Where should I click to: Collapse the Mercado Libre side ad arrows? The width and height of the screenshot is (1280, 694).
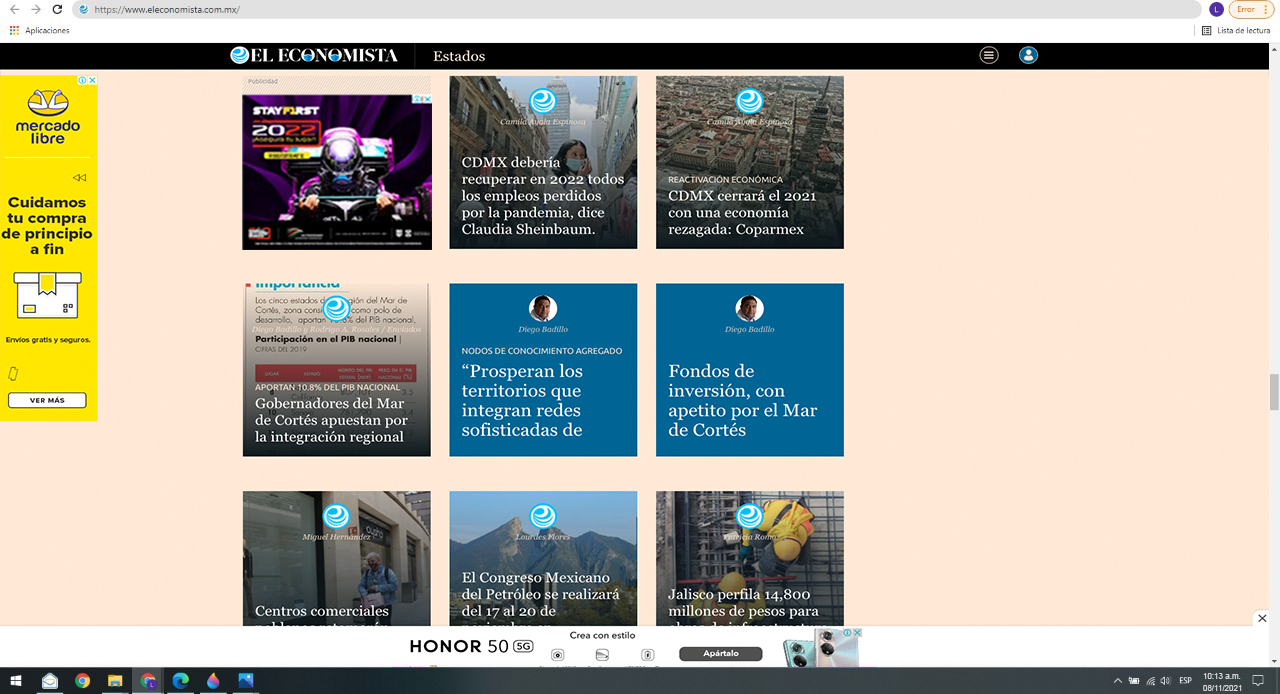(x=80, y=178)
